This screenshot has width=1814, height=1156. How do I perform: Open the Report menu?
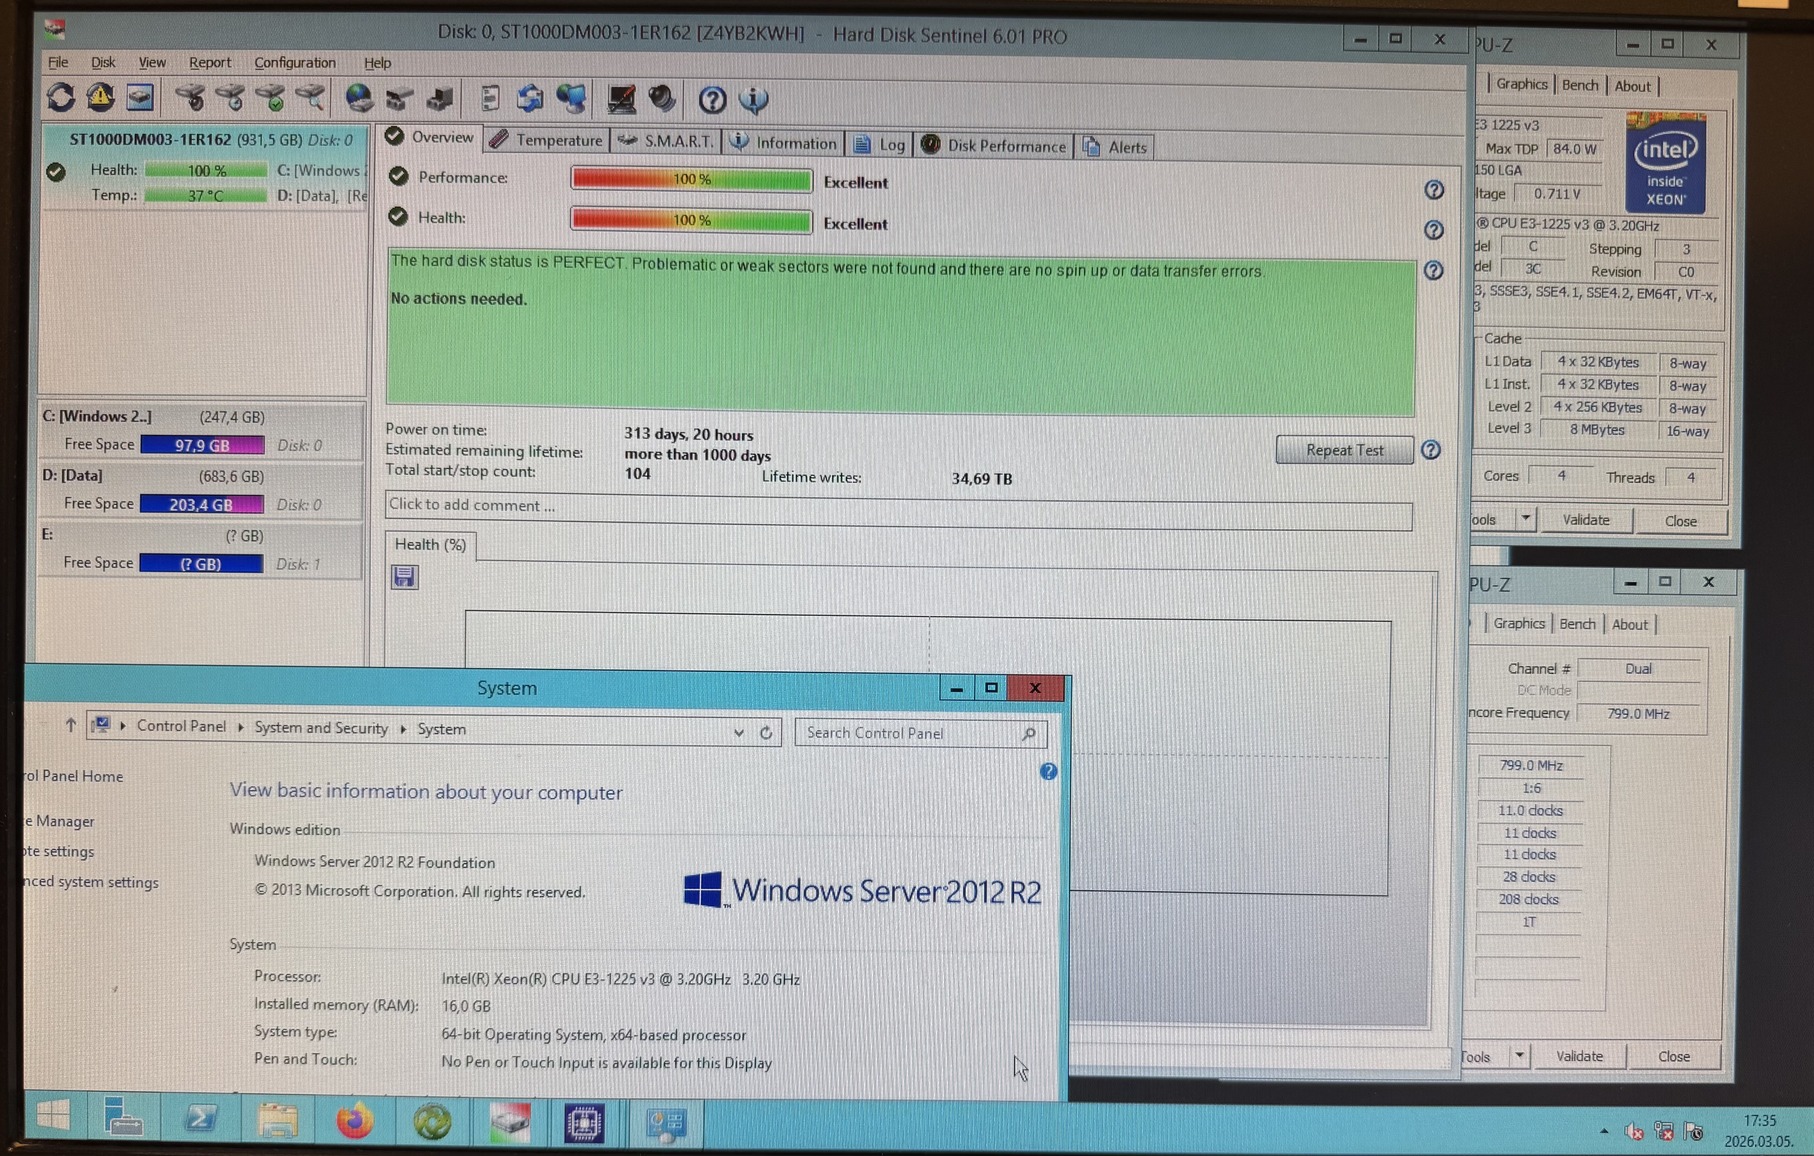[210, 62]
